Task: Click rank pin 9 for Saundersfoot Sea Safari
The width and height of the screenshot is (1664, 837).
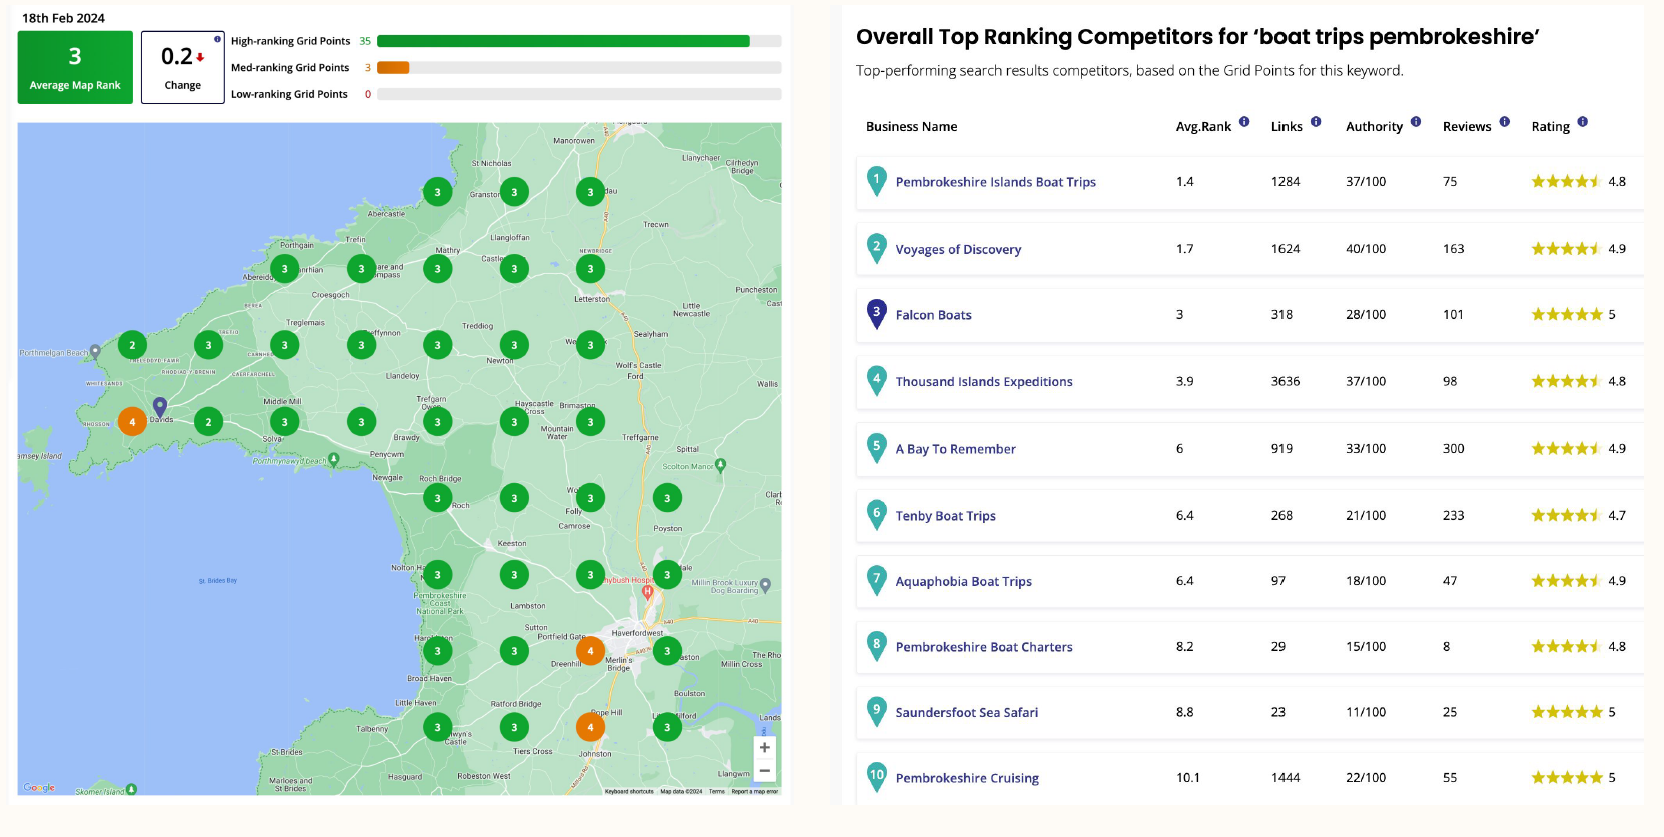Action: coord(877,712)
